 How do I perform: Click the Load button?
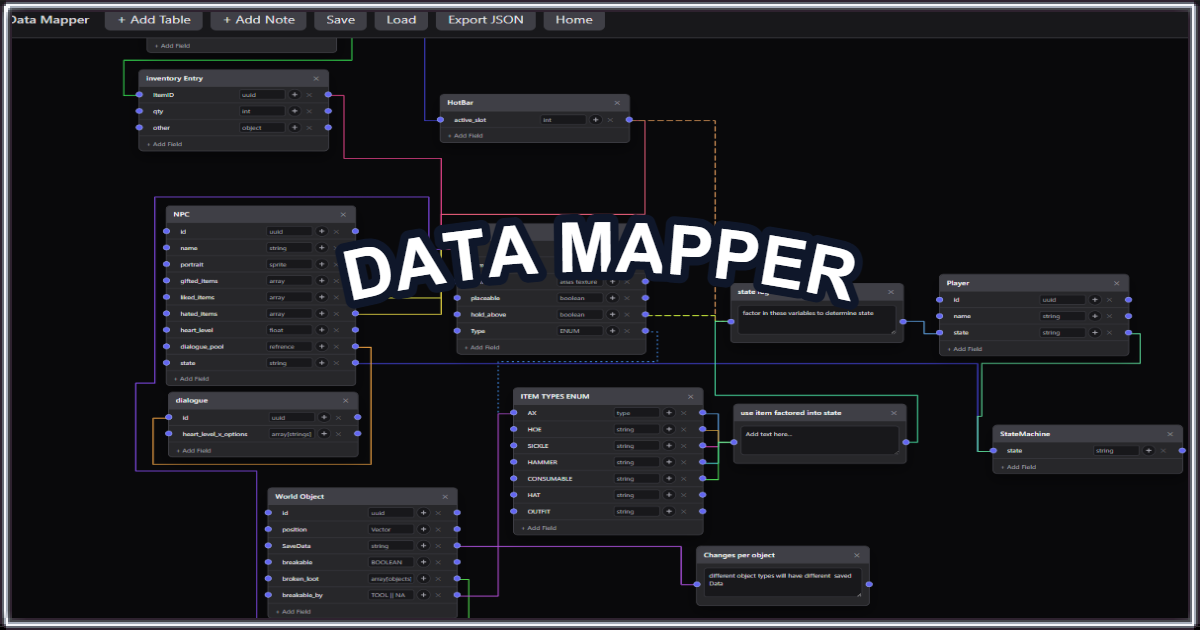click(401, 19)
